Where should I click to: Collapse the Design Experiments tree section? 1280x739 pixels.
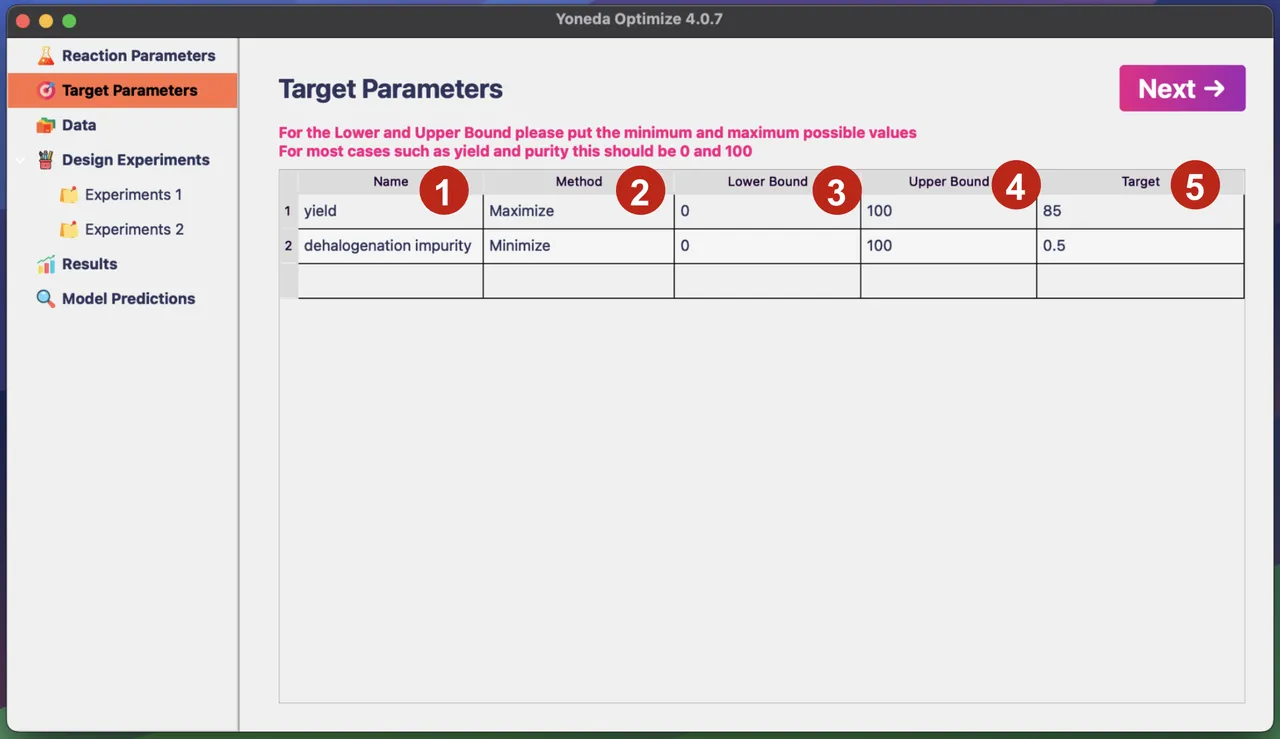(x=20, y=160)
